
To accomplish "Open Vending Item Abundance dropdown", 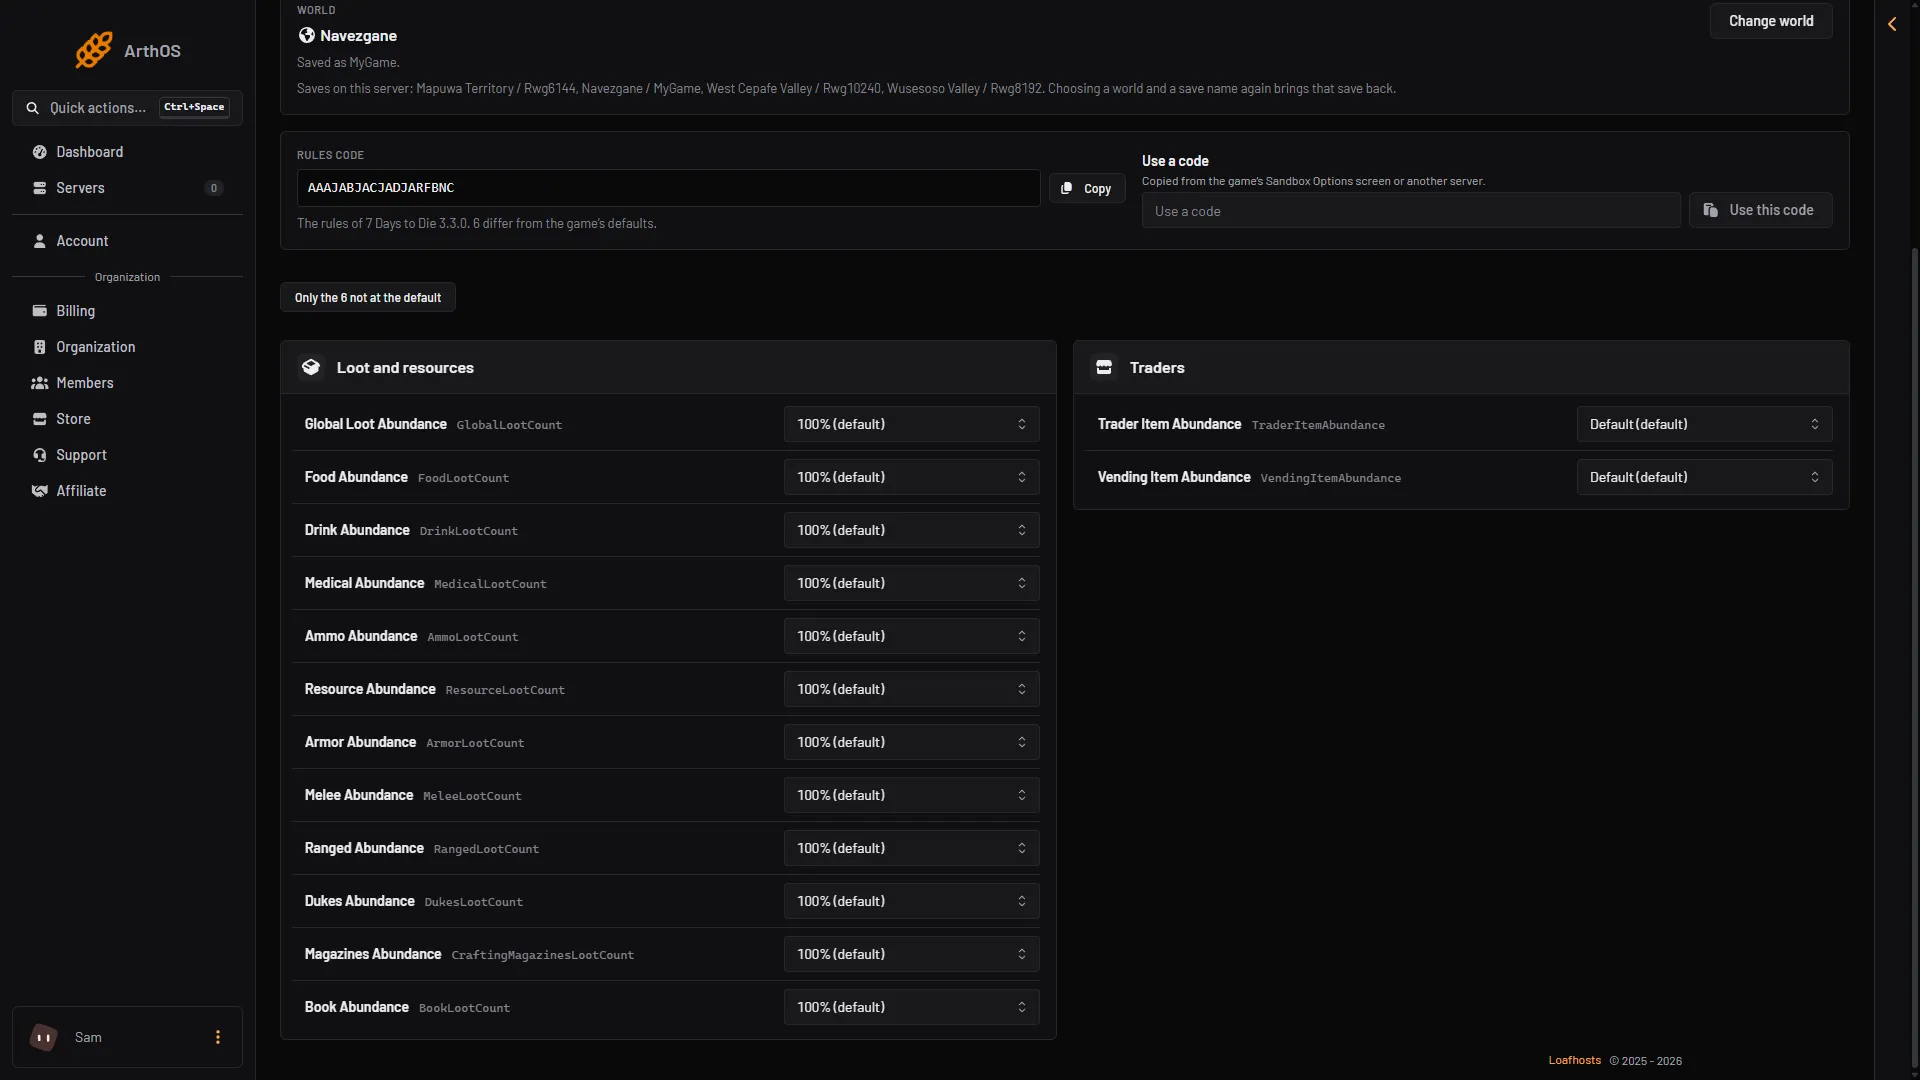I will coord(1704,477).
